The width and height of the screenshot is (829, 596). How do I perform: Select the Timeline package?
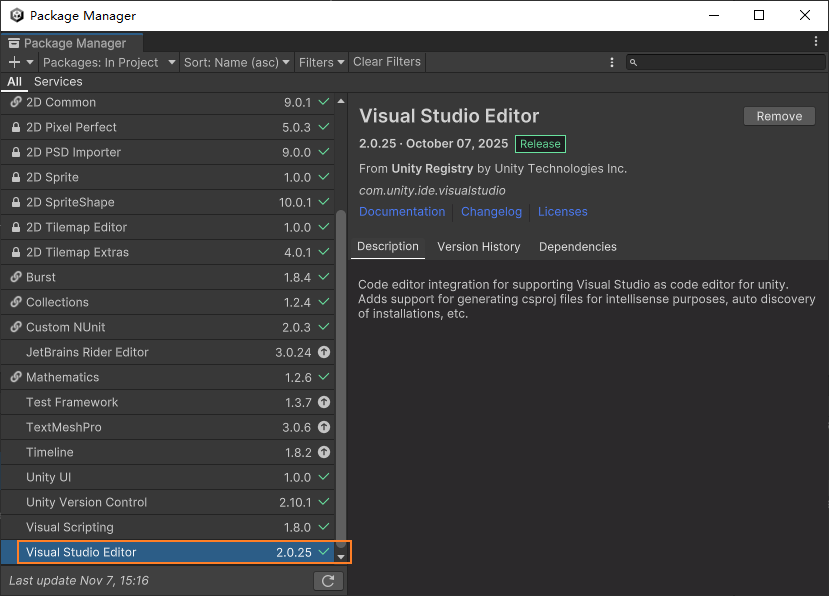(168, 452)
